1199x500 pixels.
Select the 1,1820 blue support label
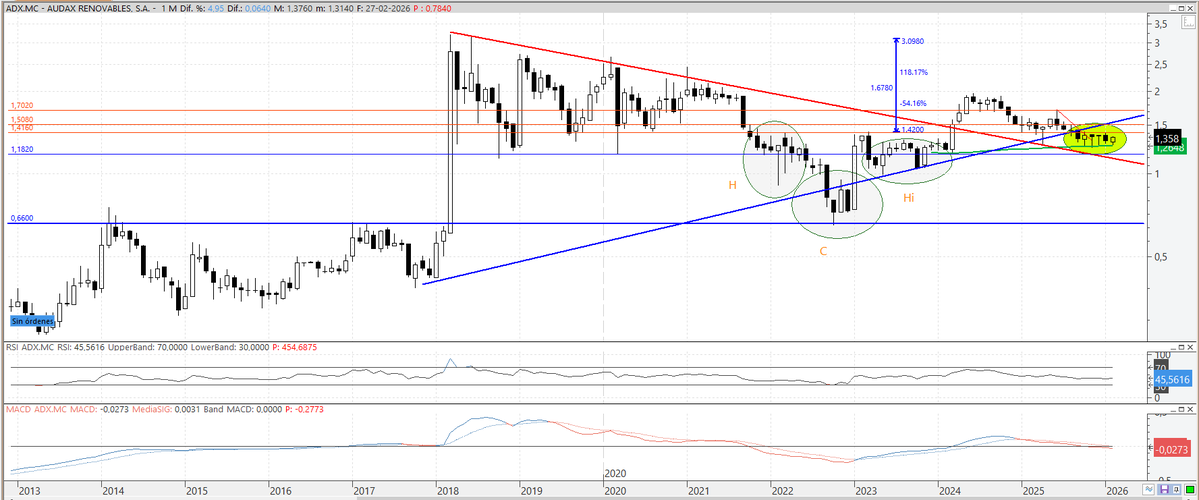21,150
